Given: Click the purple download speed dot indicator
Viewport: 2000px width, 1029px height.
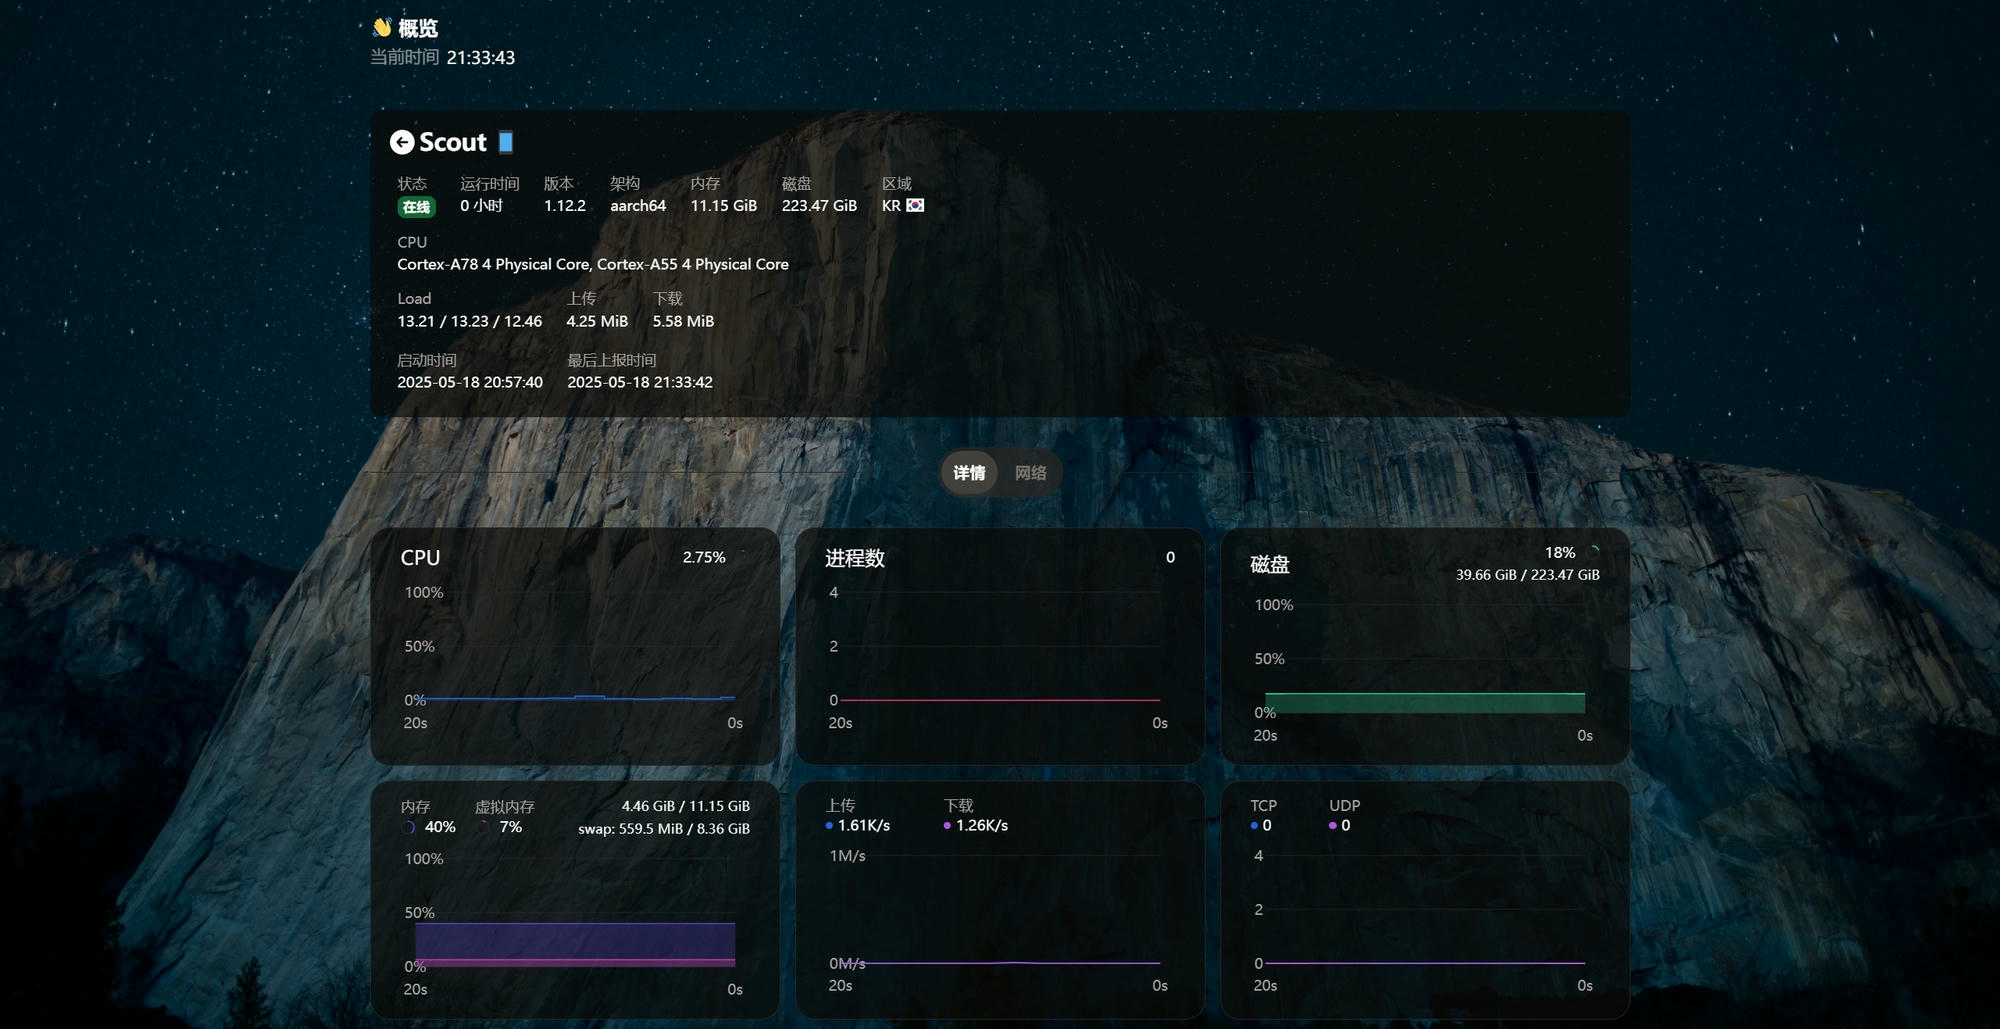Looking at the screenshot, I should pos(947,826).
